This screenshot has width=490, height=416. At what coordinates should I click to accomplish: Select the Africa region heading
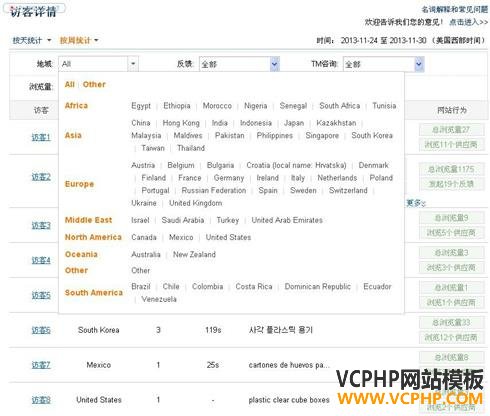click(76, 106)
